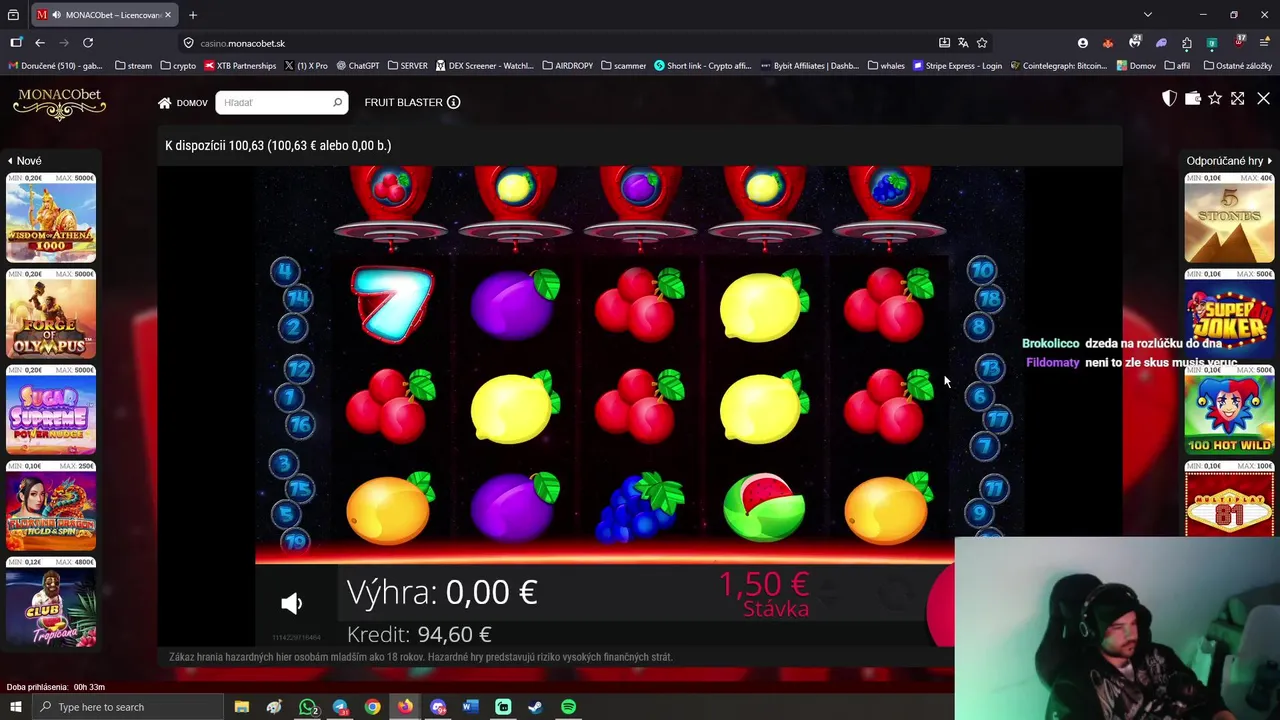Open the Wisdom of Athena 1000 game
The width and height of the screenshot is (1280, 720).
[x=51, y=218]
